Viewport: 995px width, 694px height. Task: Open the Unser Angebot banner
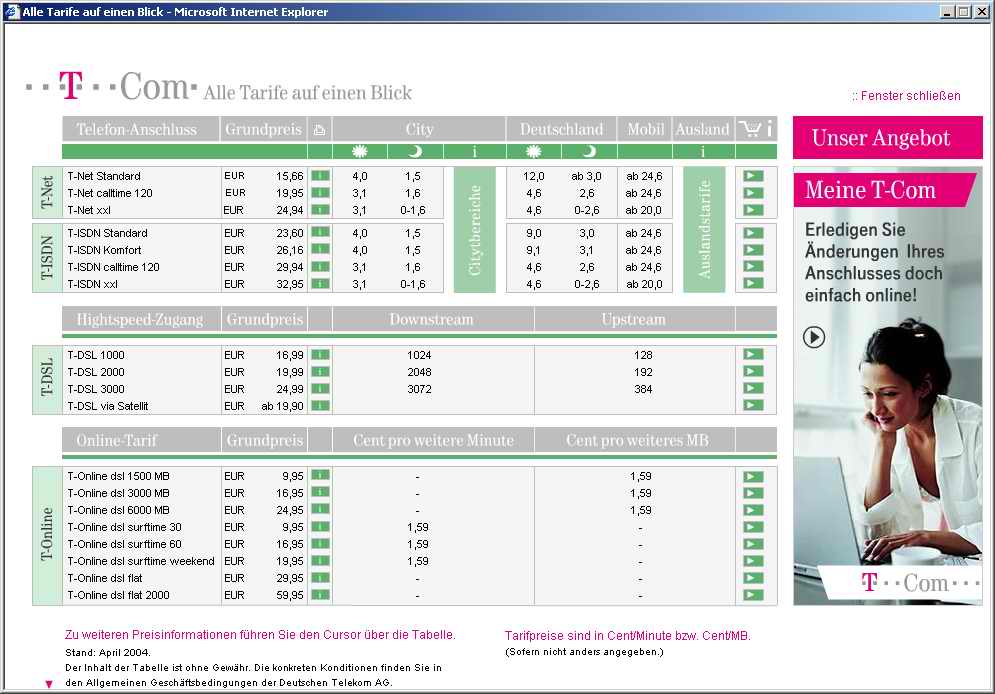887,138
